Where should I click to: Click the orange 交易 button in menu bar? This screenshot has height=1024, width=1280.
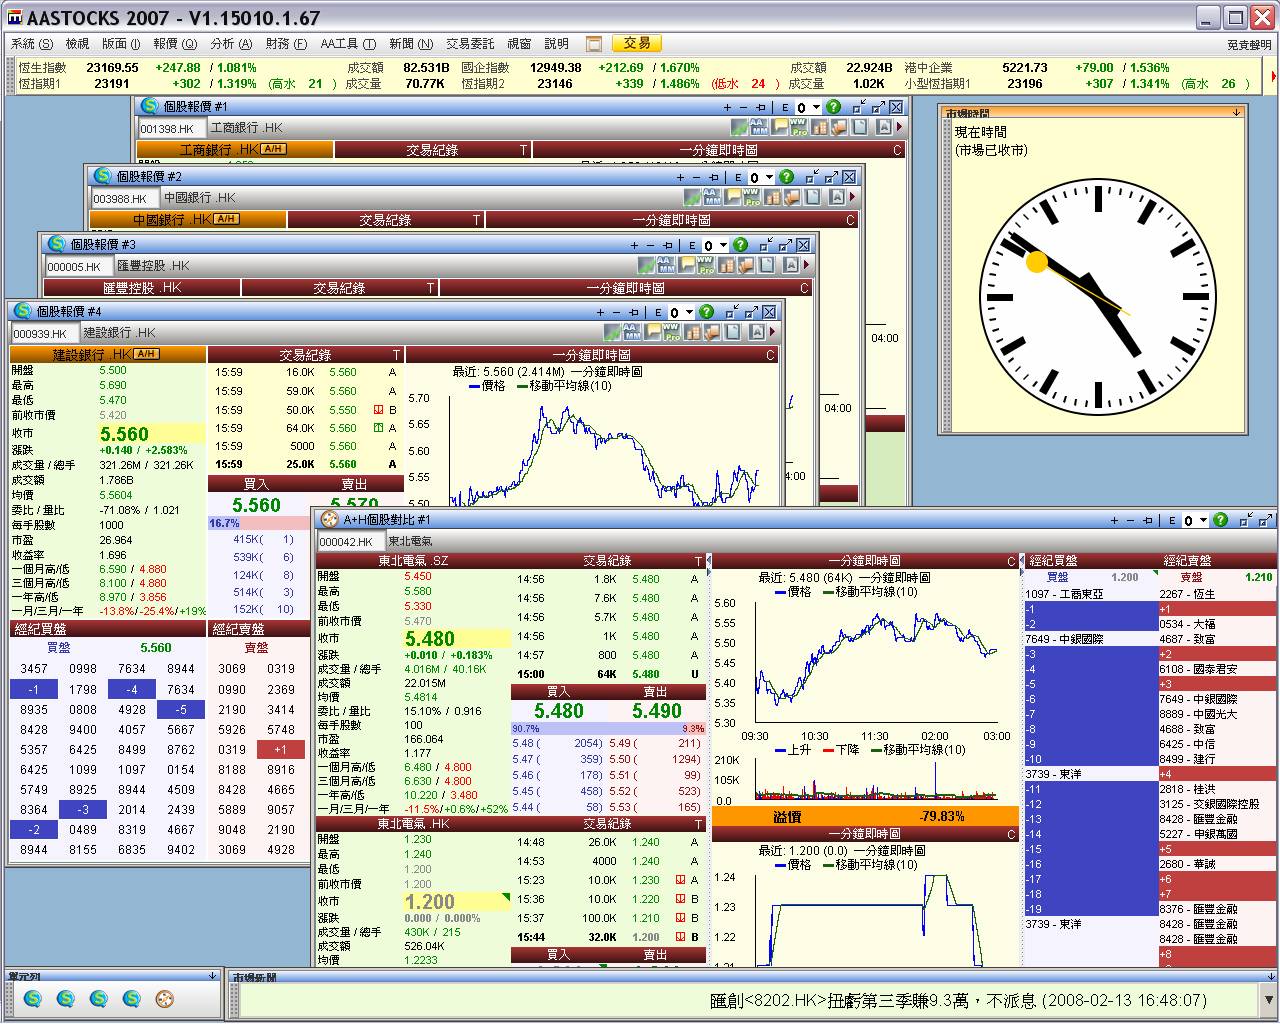tap(637, 44)
